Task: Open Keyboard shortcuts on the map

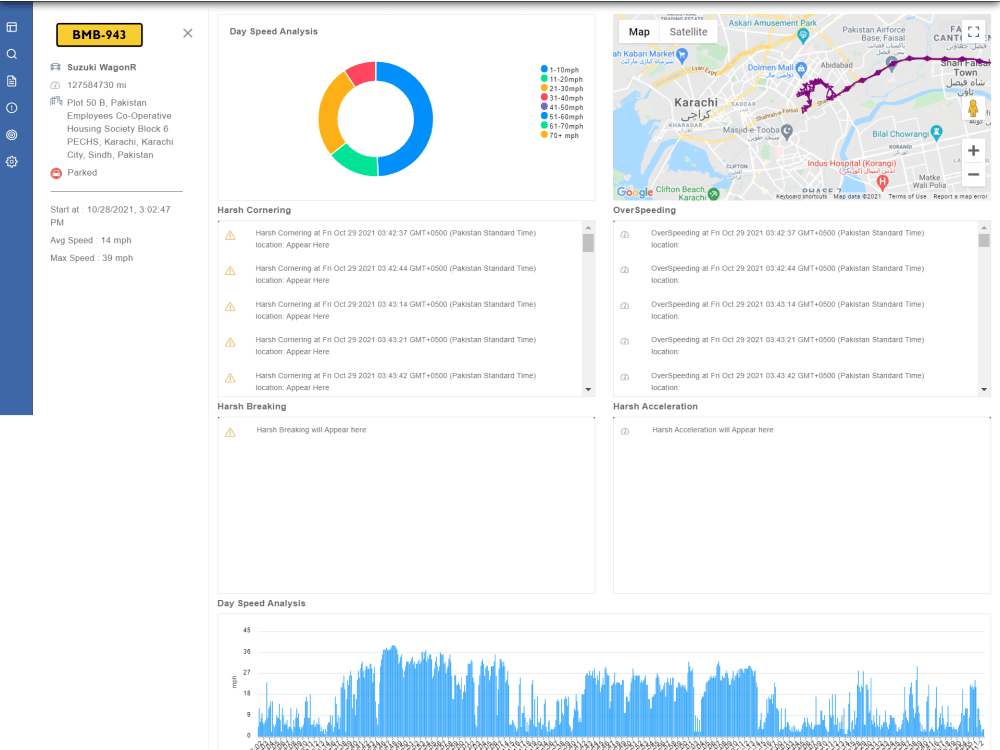Action: (x=801, y=196)
